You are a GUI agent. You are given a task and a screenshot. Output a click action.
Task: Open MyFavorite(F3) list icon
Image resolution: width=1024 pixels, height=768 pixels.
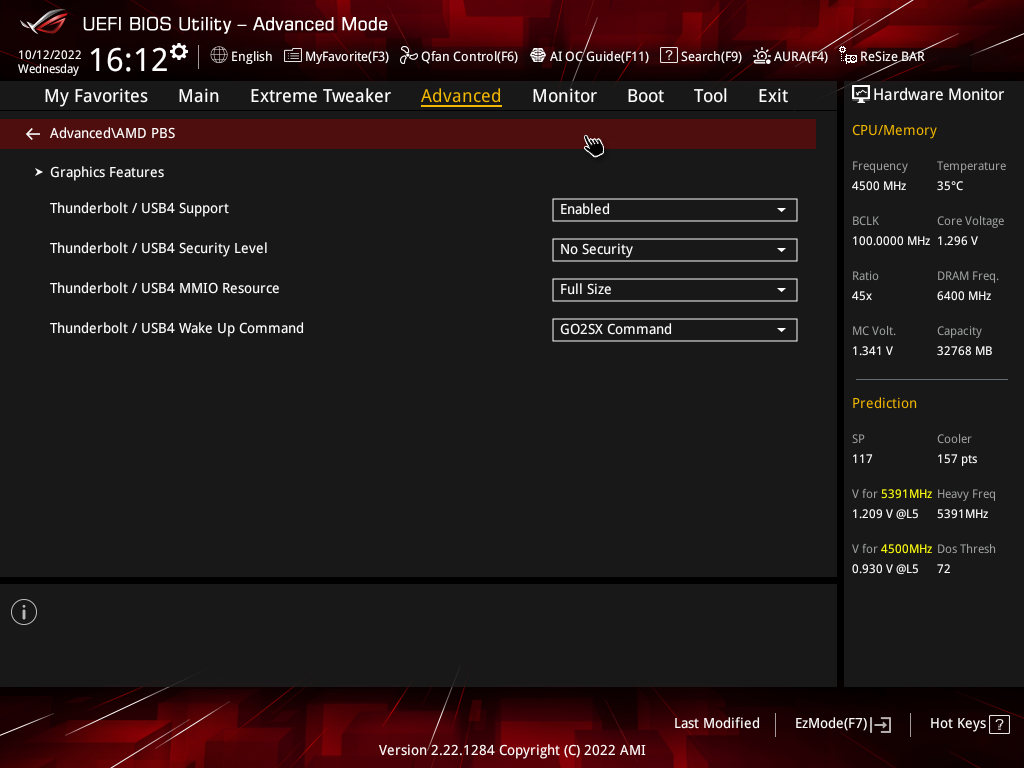point(293,56)
